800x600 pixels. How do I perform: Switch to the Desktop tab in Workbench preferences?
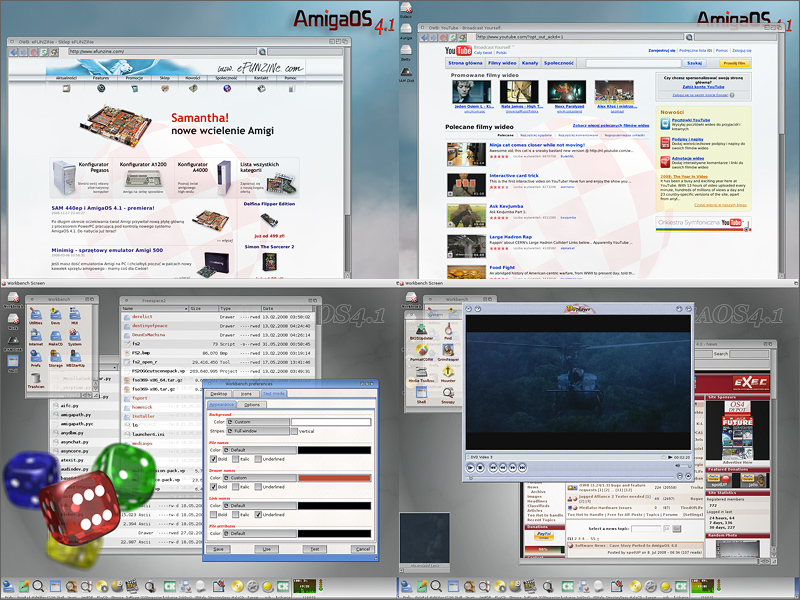[218, 394]
